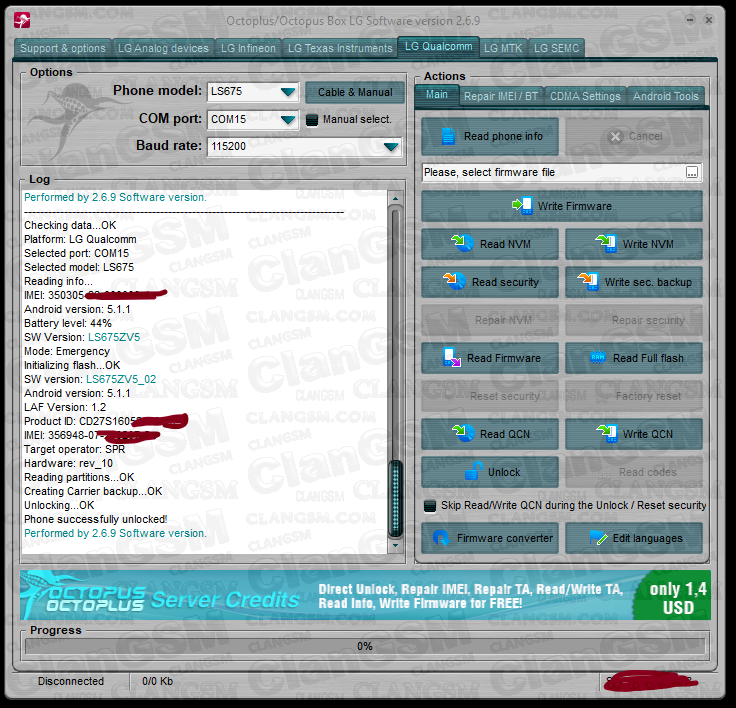The image size is (736, 708).
Task: Click the Write QCN phone icon
Action: (607, 433)
